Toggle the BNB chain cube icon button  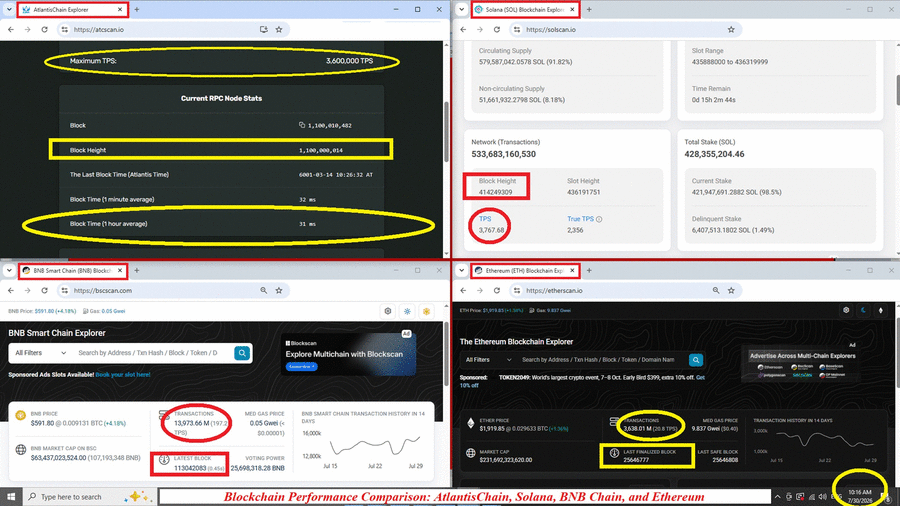(x=426, y=311)
